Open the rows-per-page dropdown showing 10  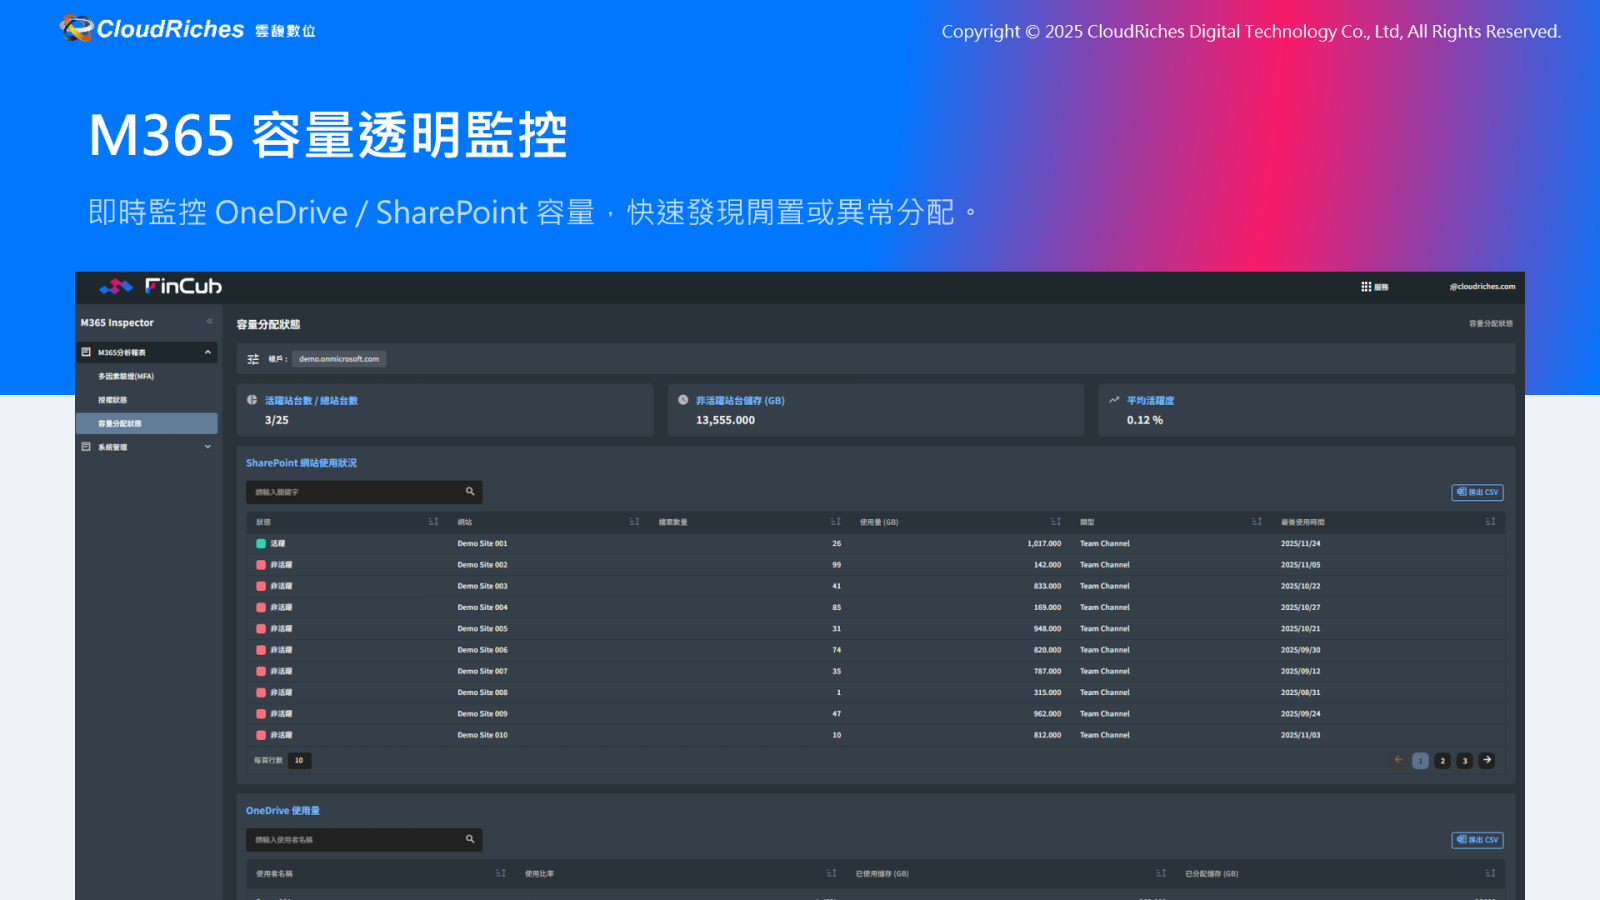(299, 761)
